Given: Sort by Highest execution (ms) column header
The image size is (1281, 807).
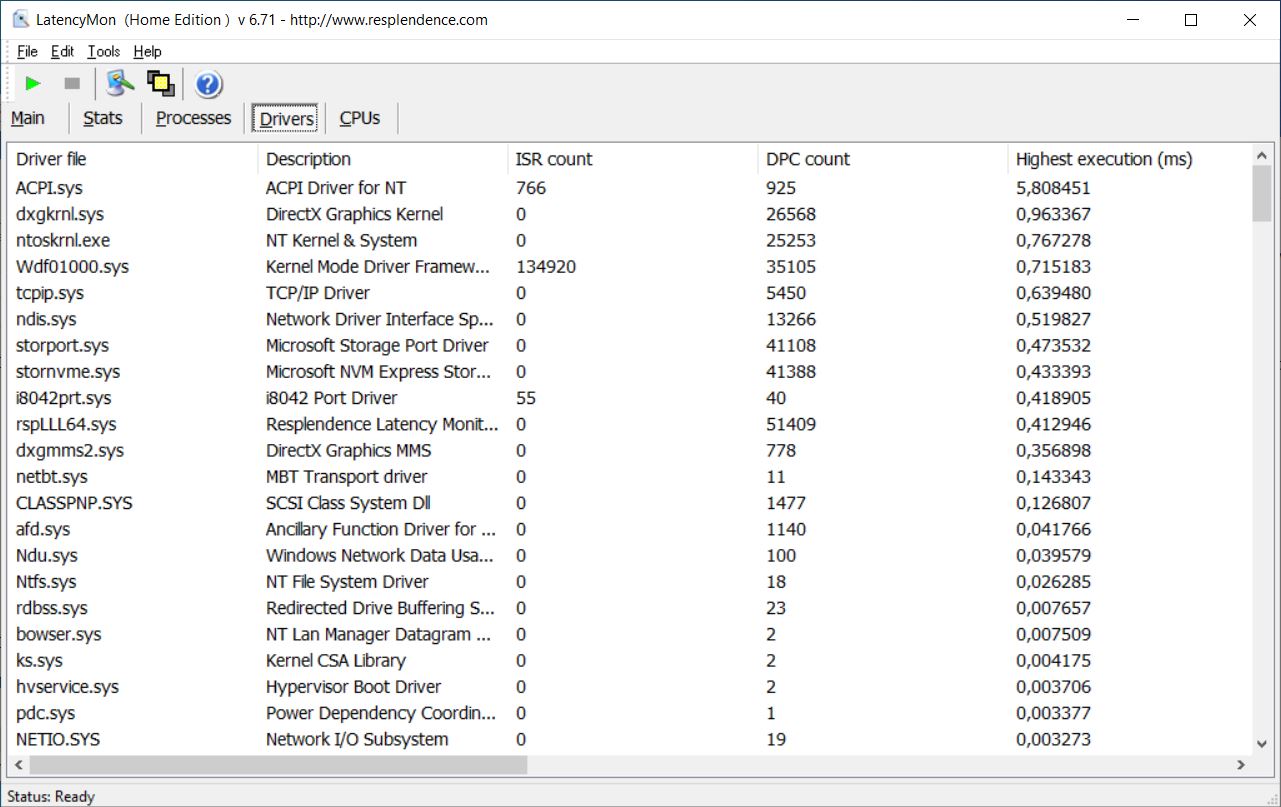Looking at the screenshot, I should click(x=1103, y=159).
